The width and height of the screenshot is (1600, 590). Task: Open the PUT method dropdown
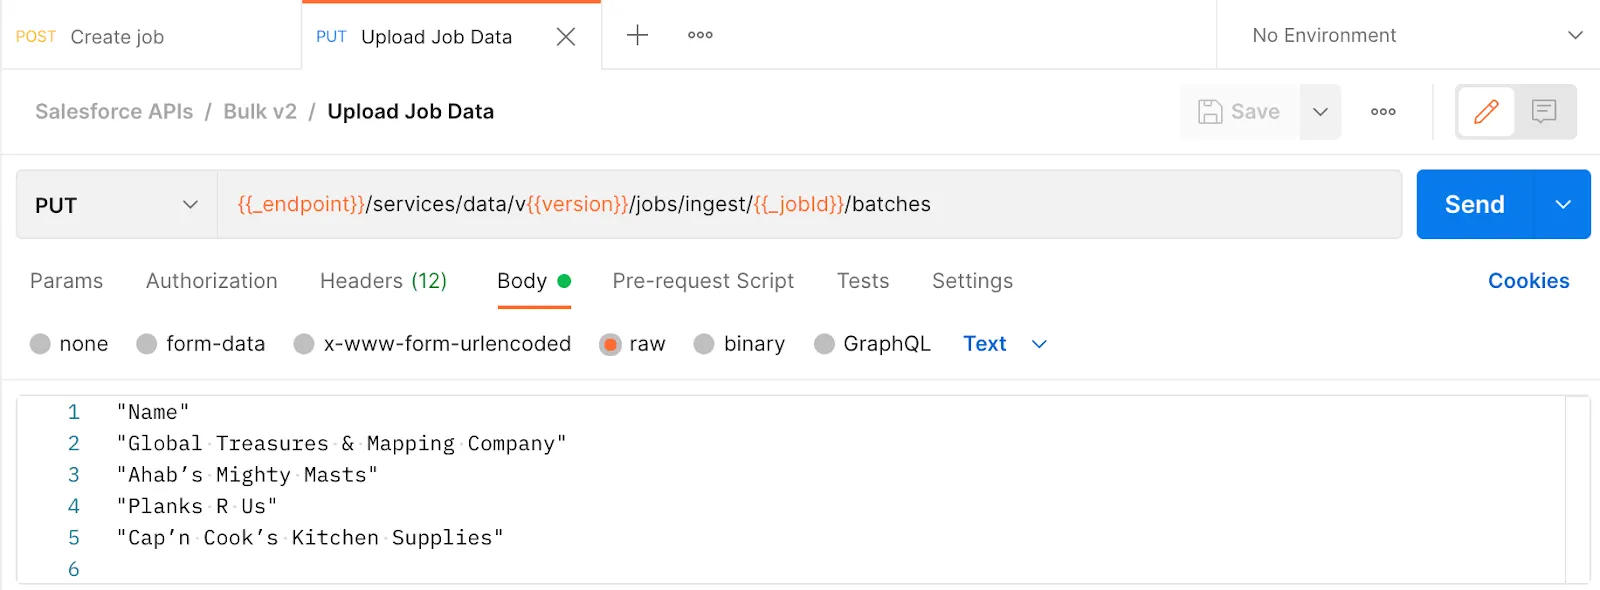(x=117, y=205)
